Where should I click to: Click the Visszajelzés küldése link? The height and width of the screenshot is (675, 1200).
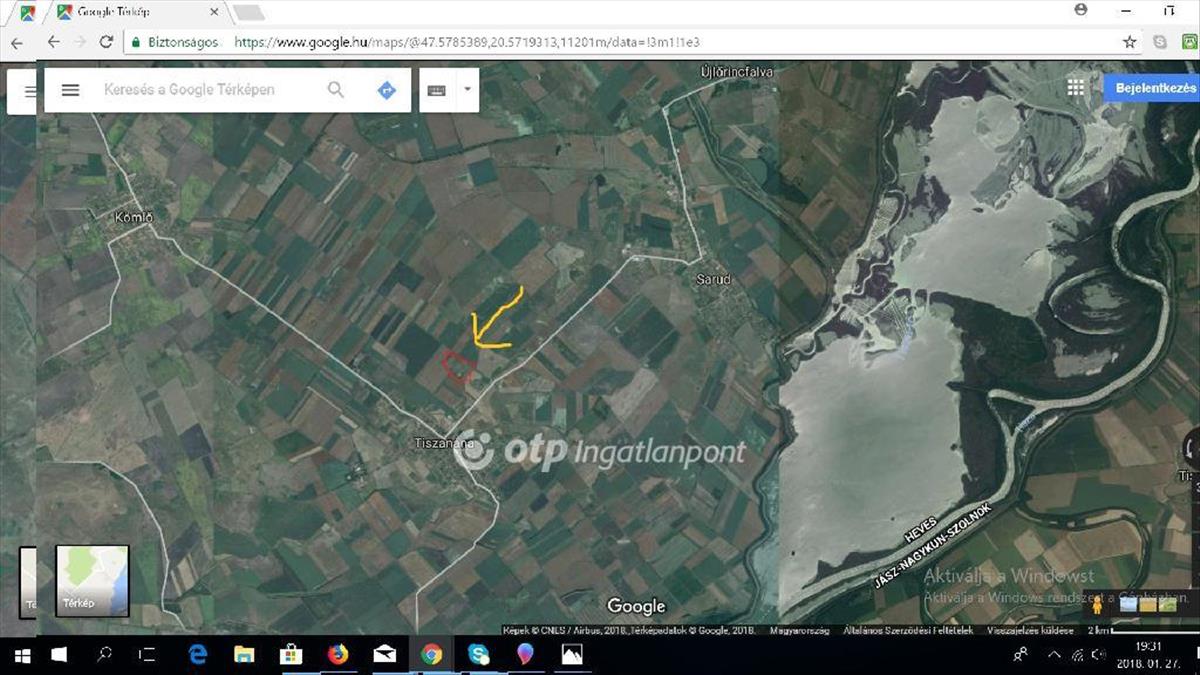click(x=1030, y=631)
